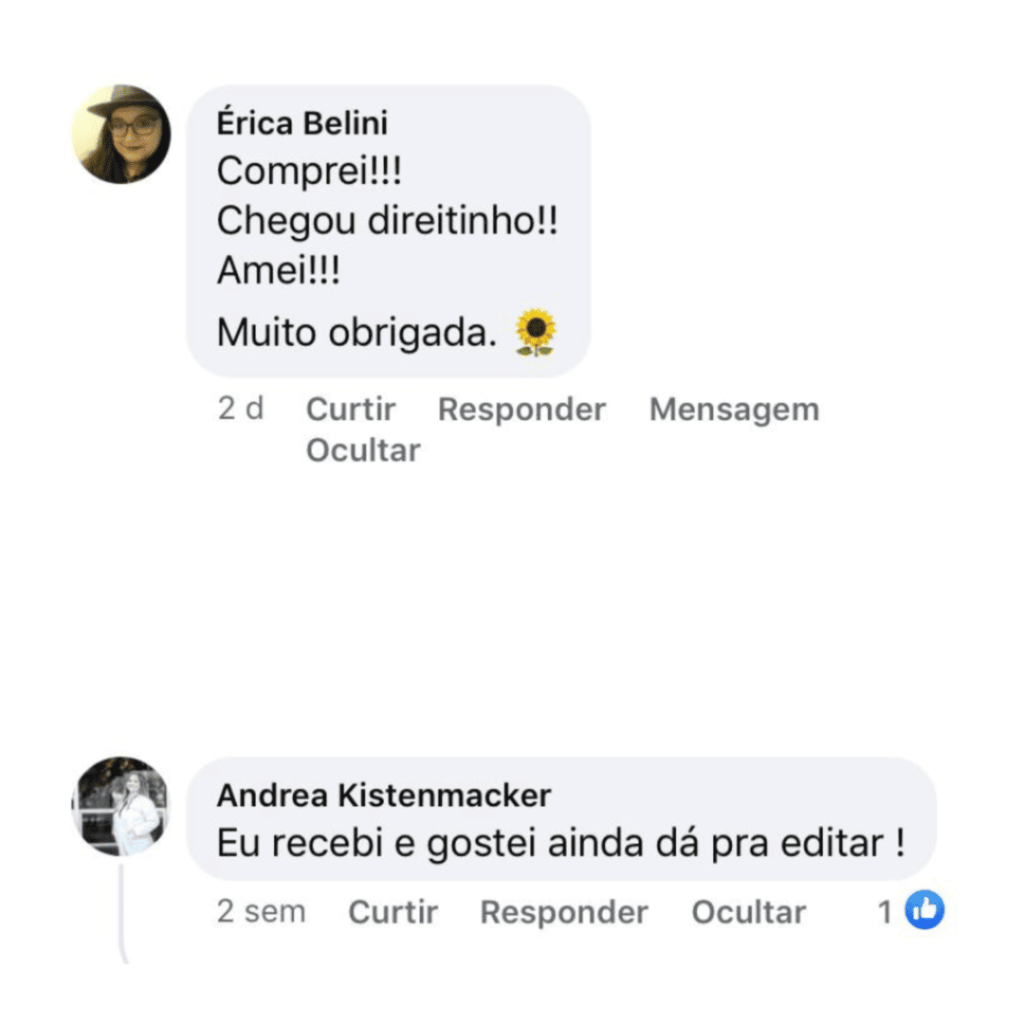Click the blue thumbs-up reaction icon

click(924, 910)
